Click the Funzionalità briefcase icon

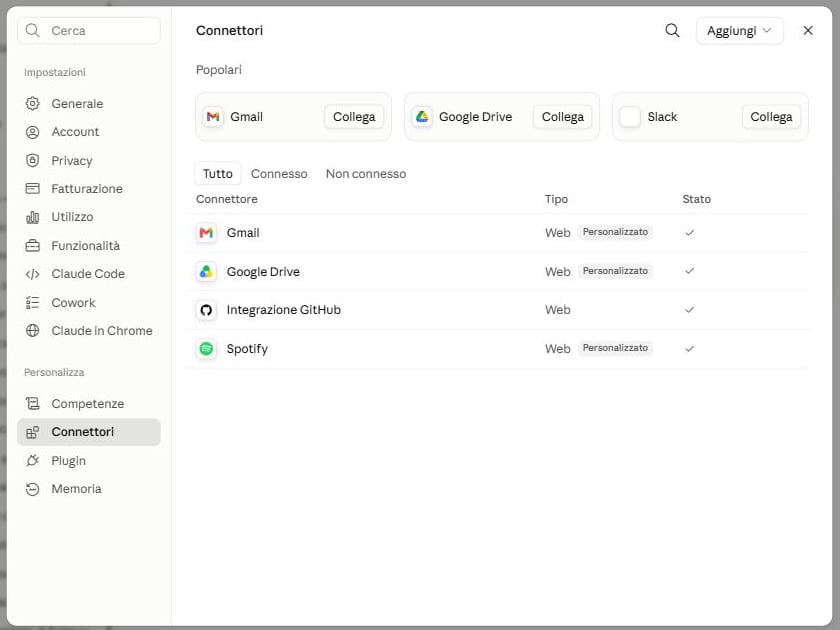(x=33, y=245)
